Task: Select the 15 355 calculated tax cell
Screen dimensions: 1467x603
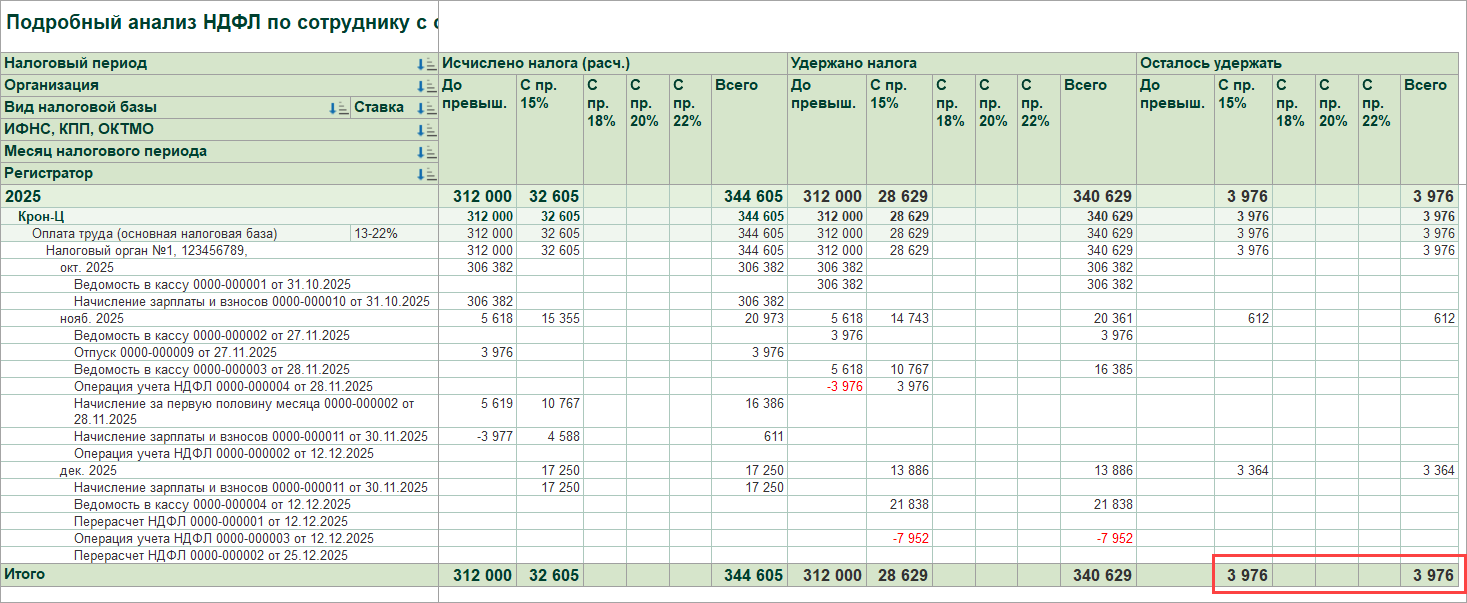Action: click(x=550, y=319)
